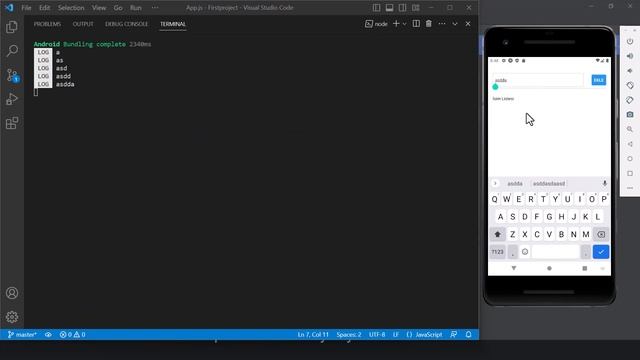Tap Android back navigation triangle
This screenshot has height=360, width=640.
coord(514,268)
